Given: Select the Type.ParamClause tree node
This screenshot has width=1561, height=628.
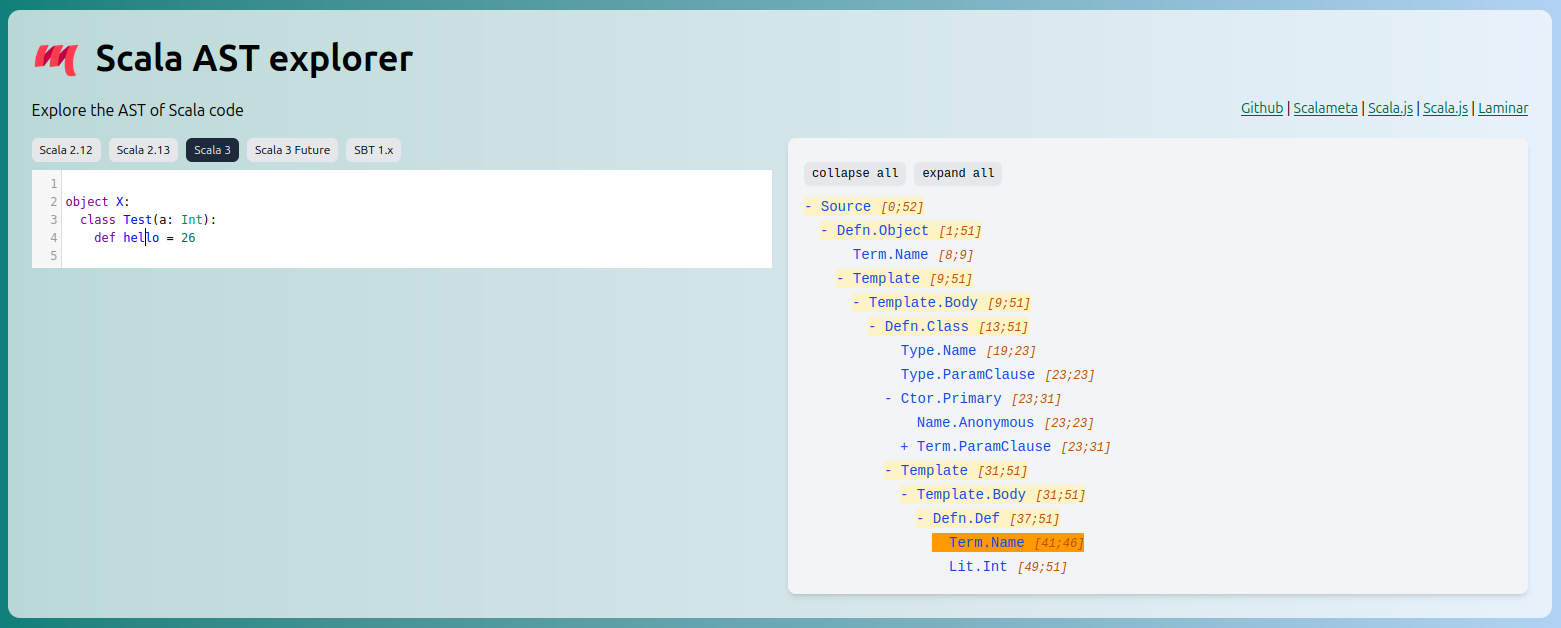Looking at the screenshot, I should click(x=997, y=375).
